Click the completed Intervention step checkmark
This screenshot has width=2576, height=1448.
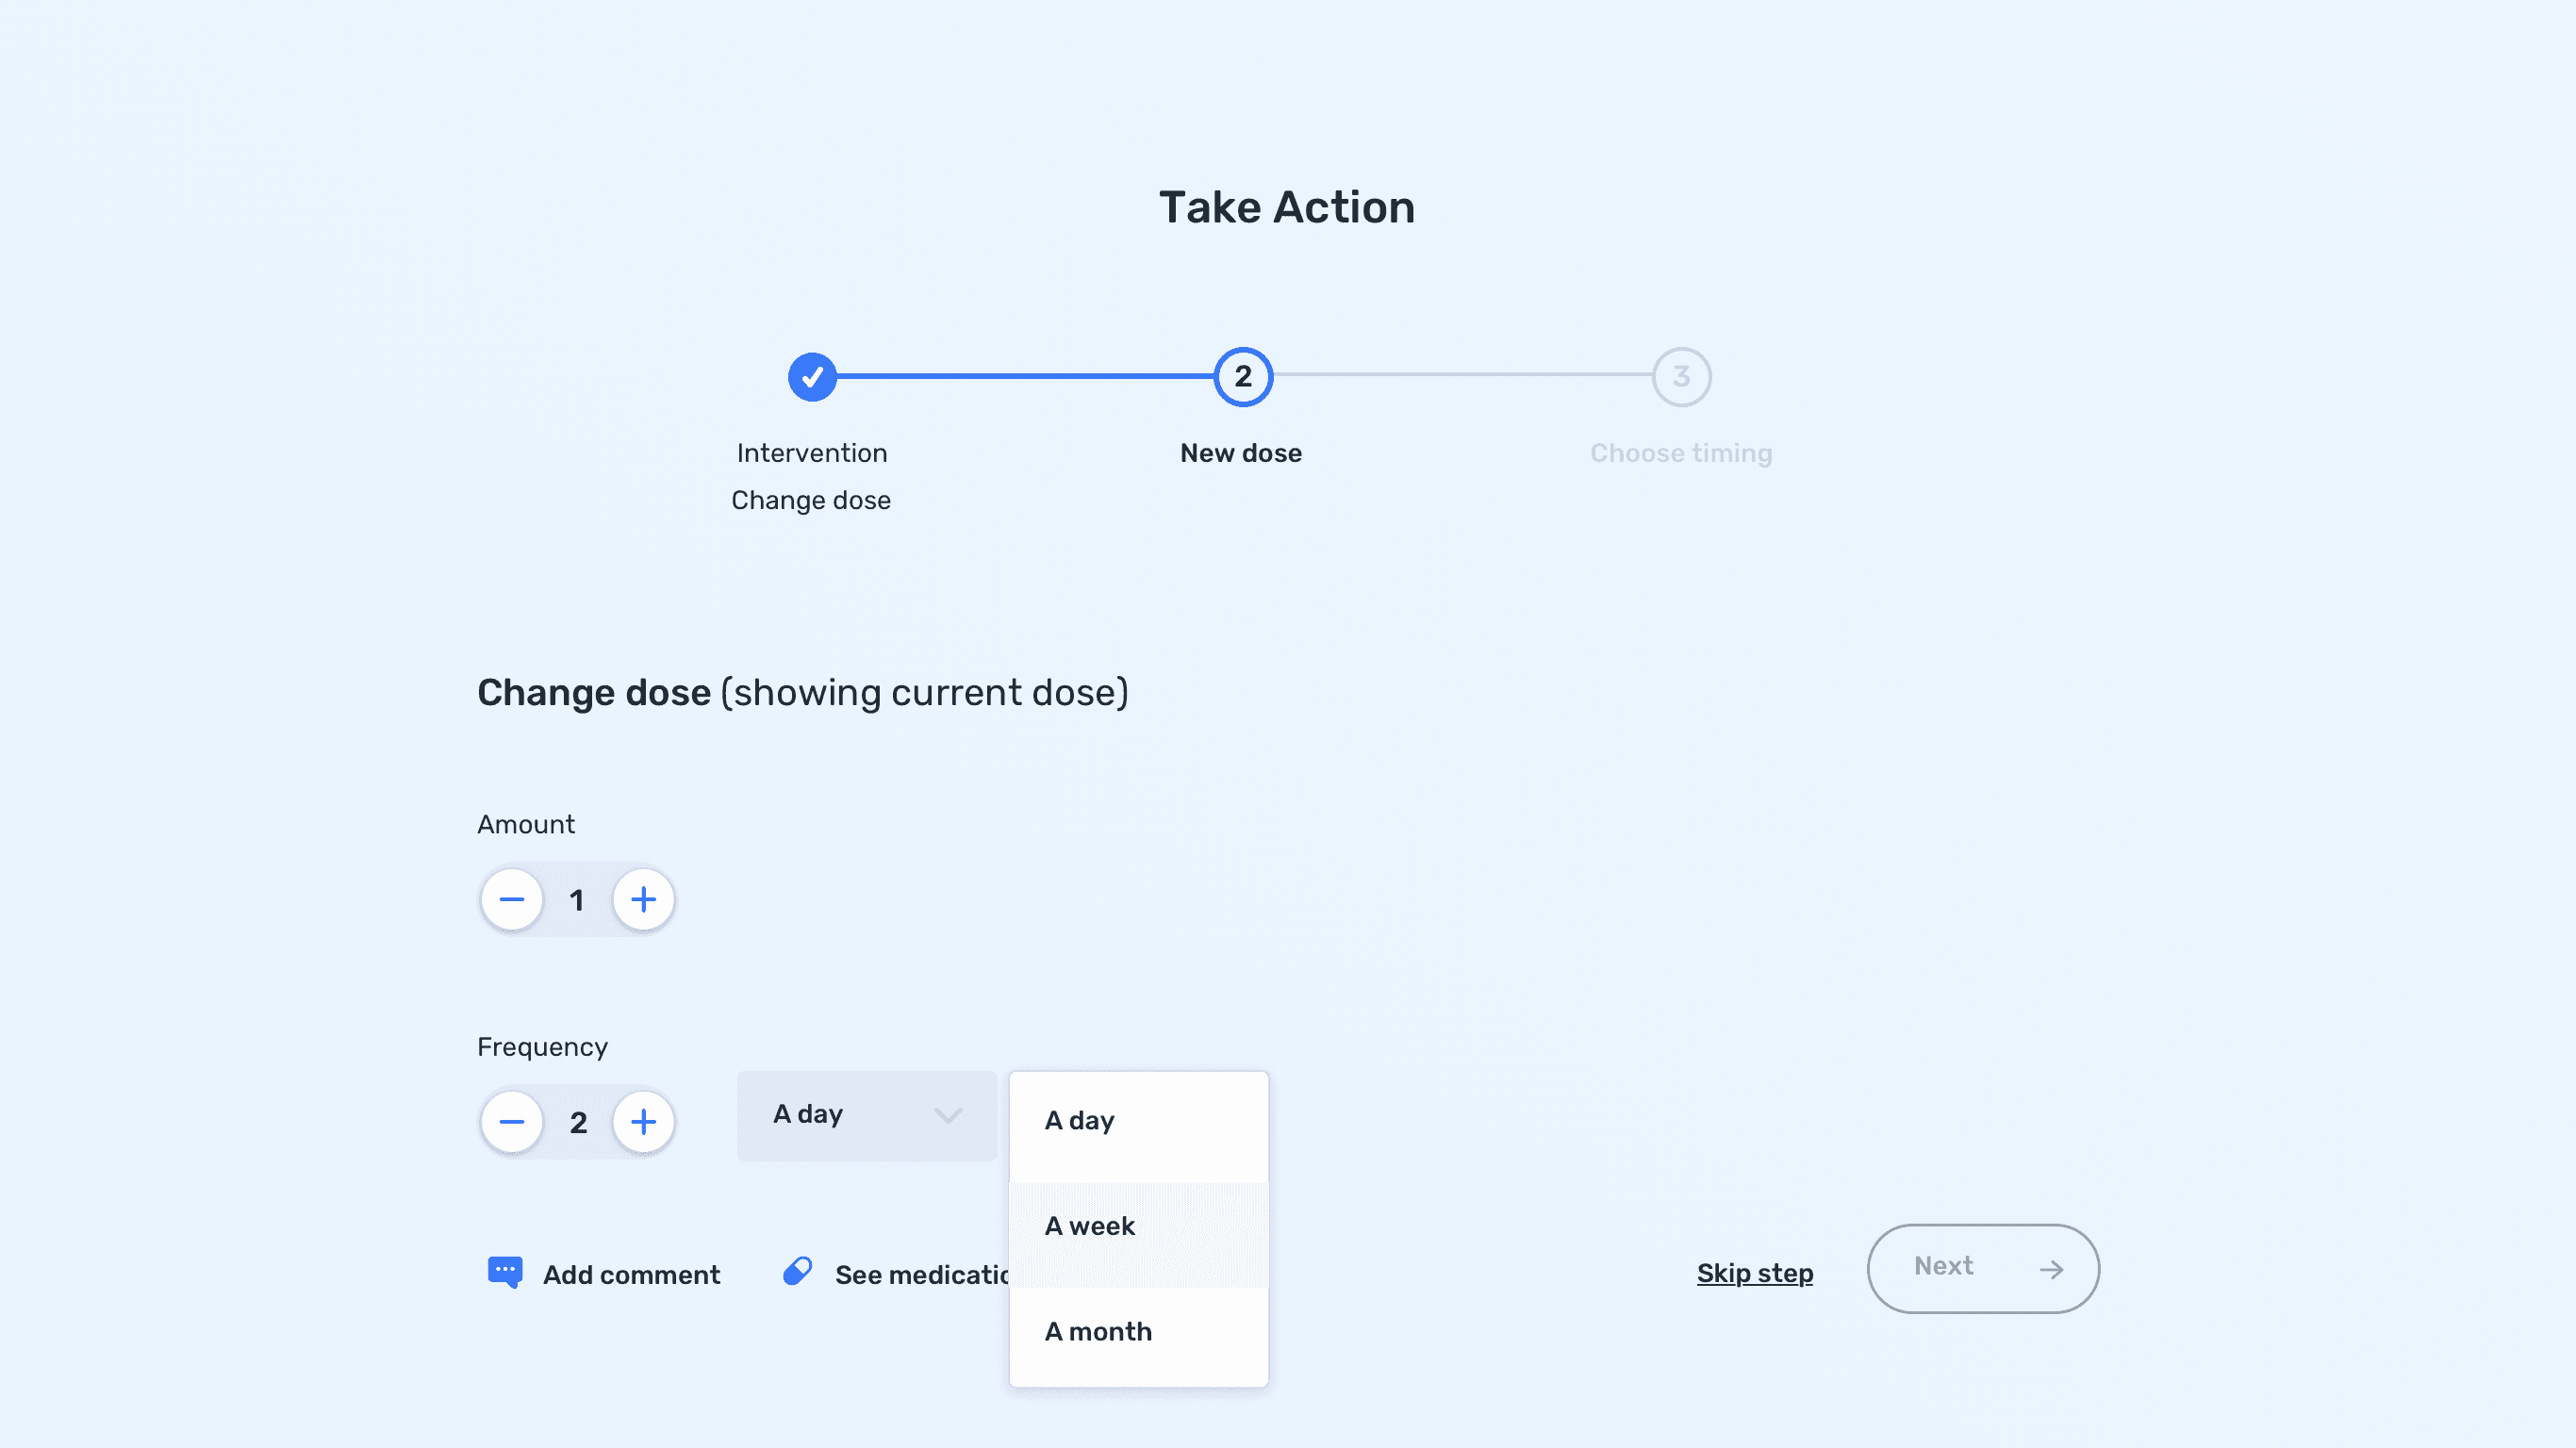pyautogui.click(x=812, y=377)
